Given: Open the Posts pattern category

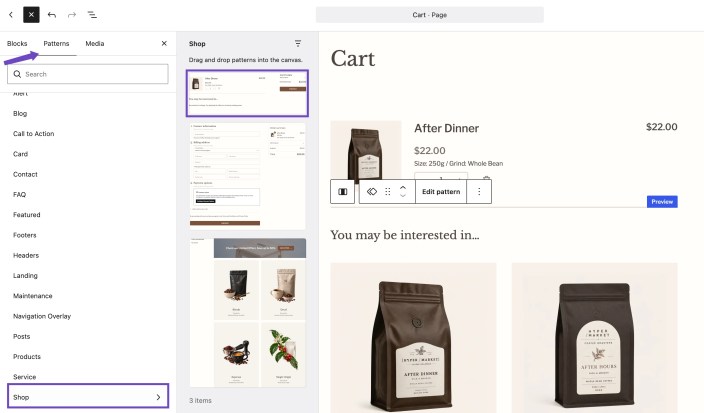Looking at the screenshot, I should pyautogui.click(x=22, y=336).
